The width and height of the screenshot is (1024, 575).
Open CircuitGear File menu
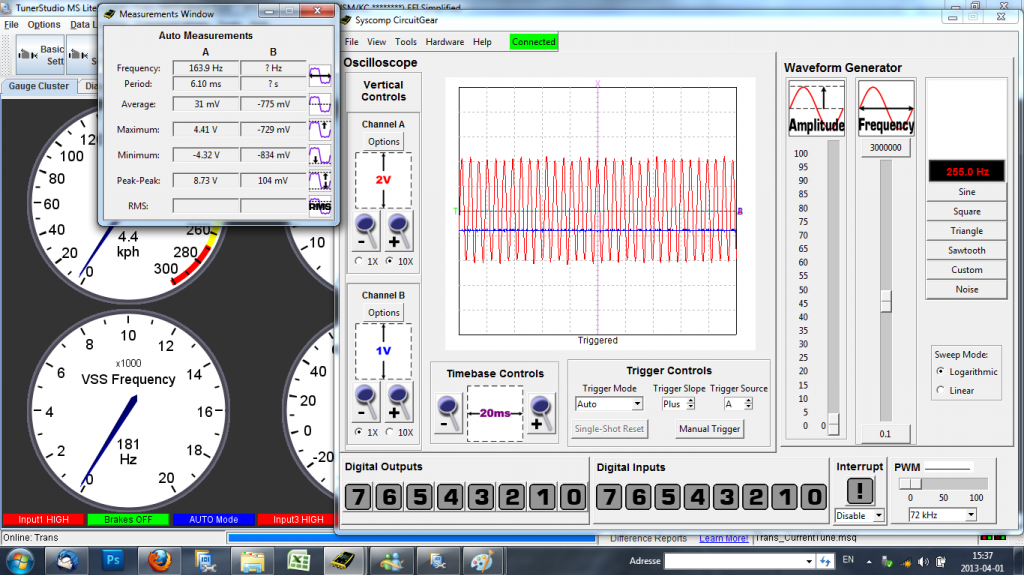tap(351, 42)
